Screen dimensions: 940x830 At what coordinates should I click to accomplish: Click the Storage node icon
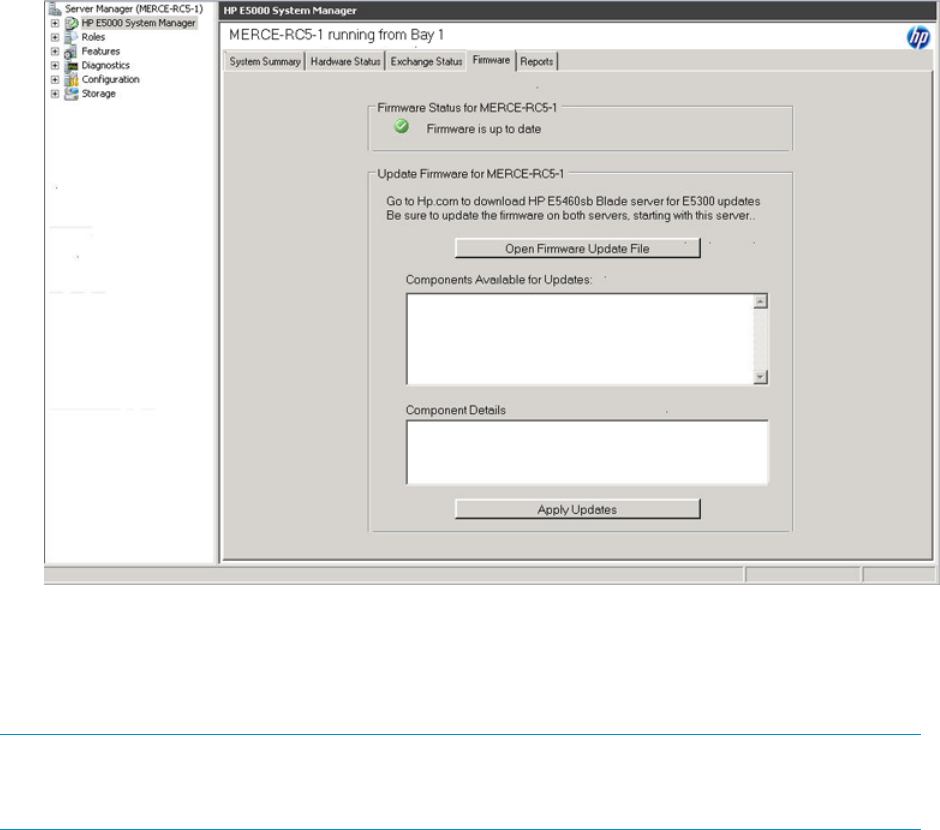click(71, 94)
